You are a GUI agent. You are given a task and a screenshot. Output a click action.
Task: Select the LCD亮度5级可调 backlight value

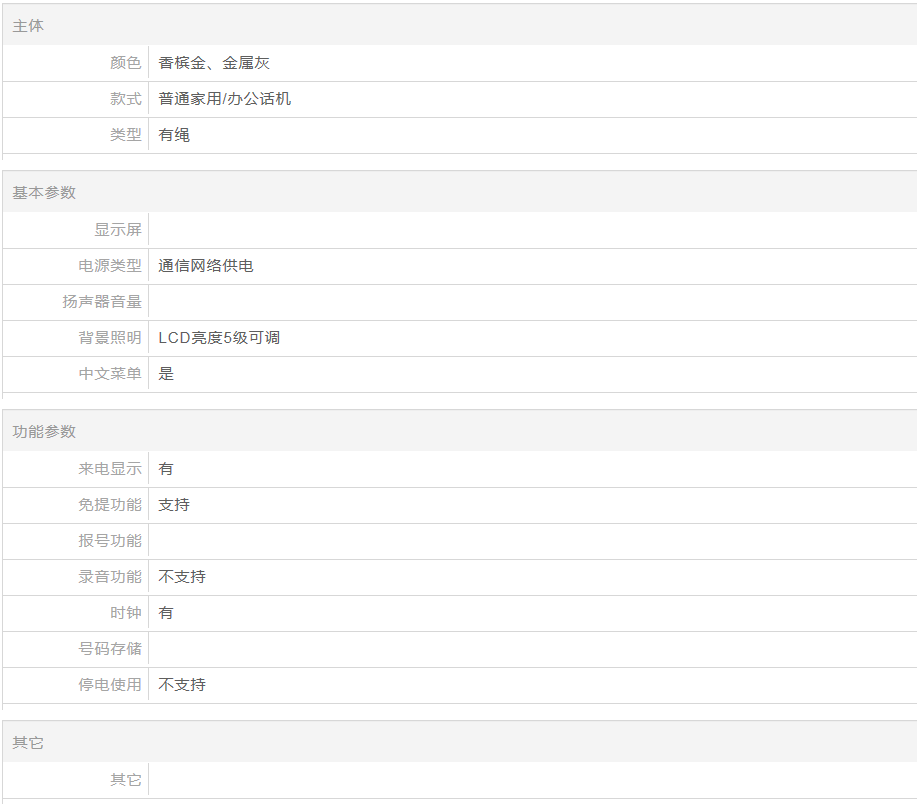(219, 338)
